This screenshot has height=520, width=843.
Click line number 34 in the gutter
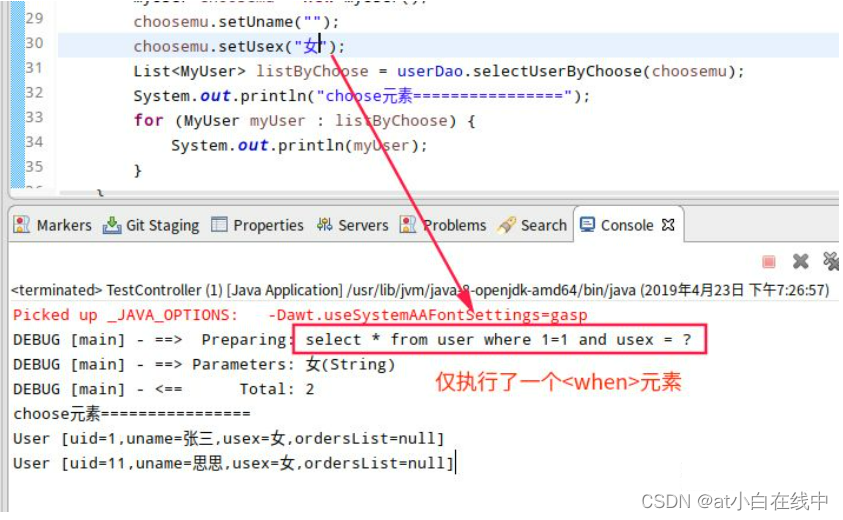pos(34,142)
